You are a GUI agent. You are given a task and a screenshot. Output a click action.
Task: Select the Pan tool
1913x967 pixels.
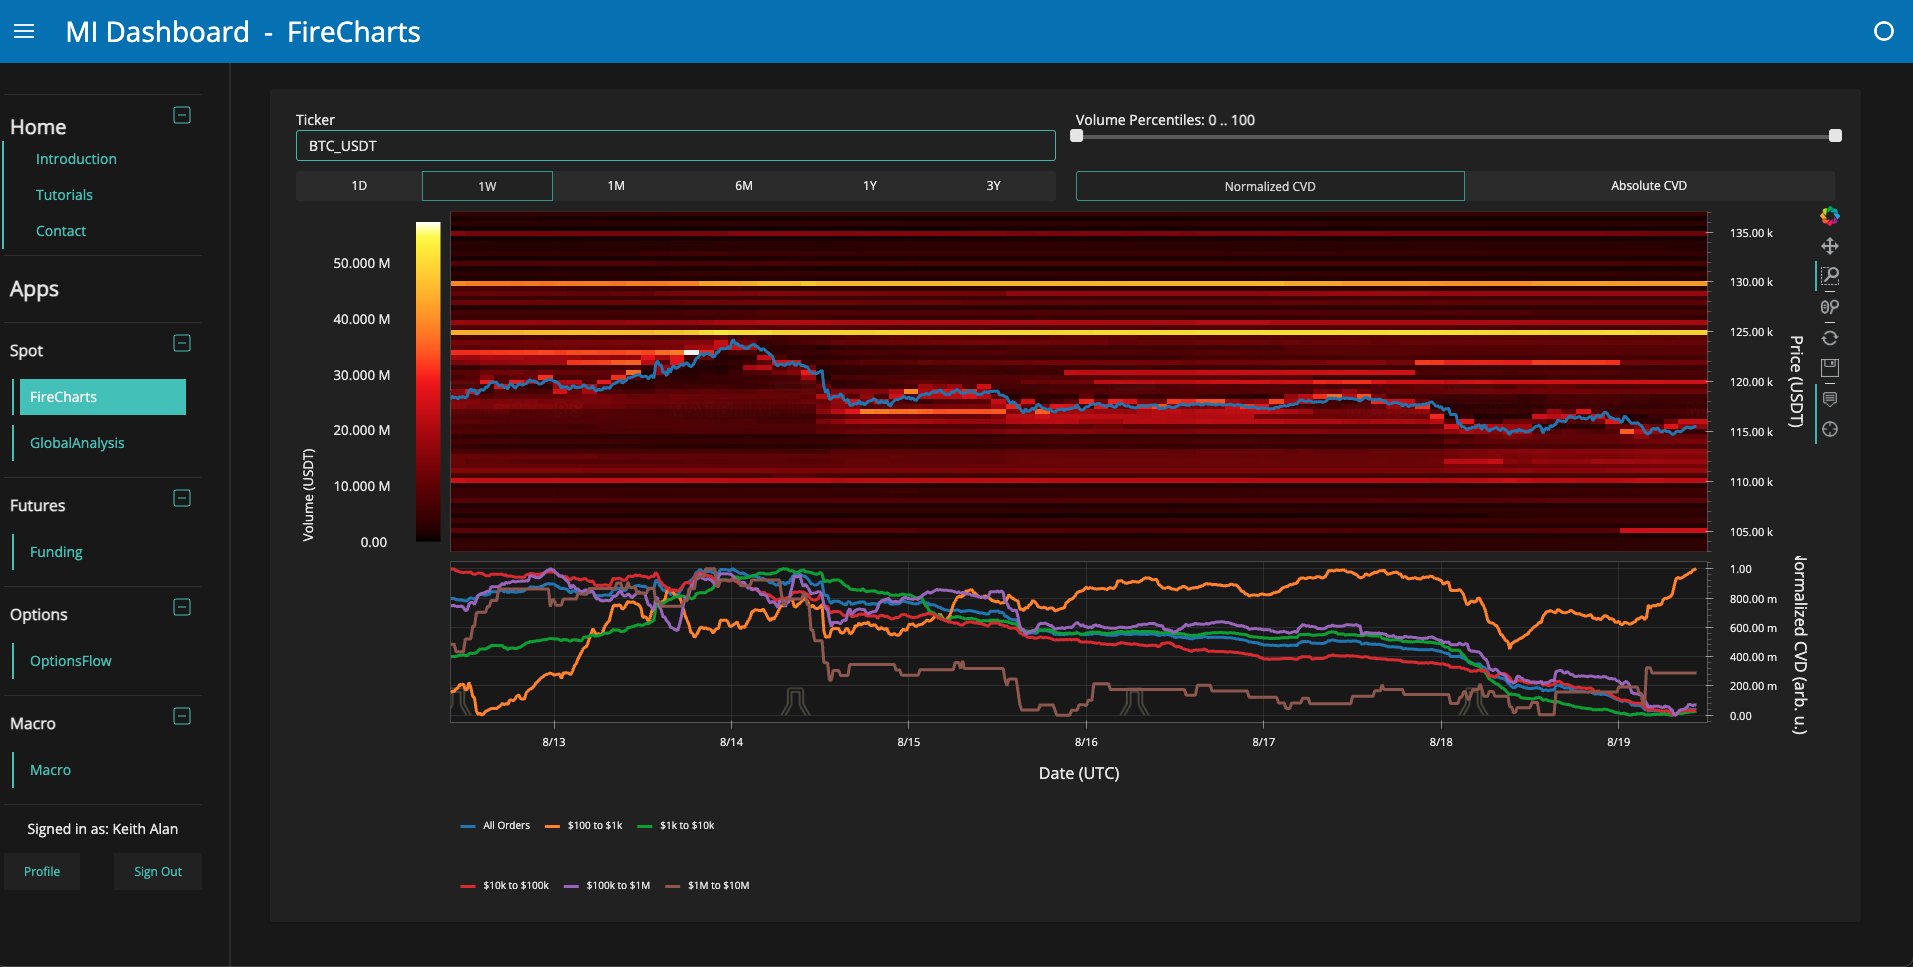1829,246
